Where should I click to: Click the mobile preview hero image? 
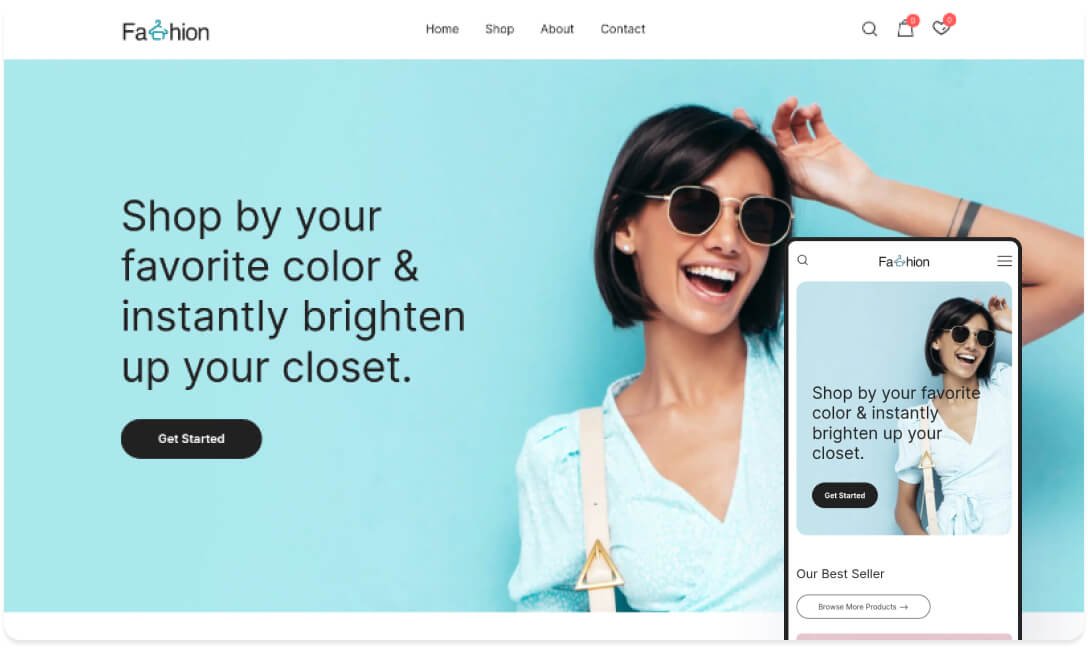tap(904, 408)
